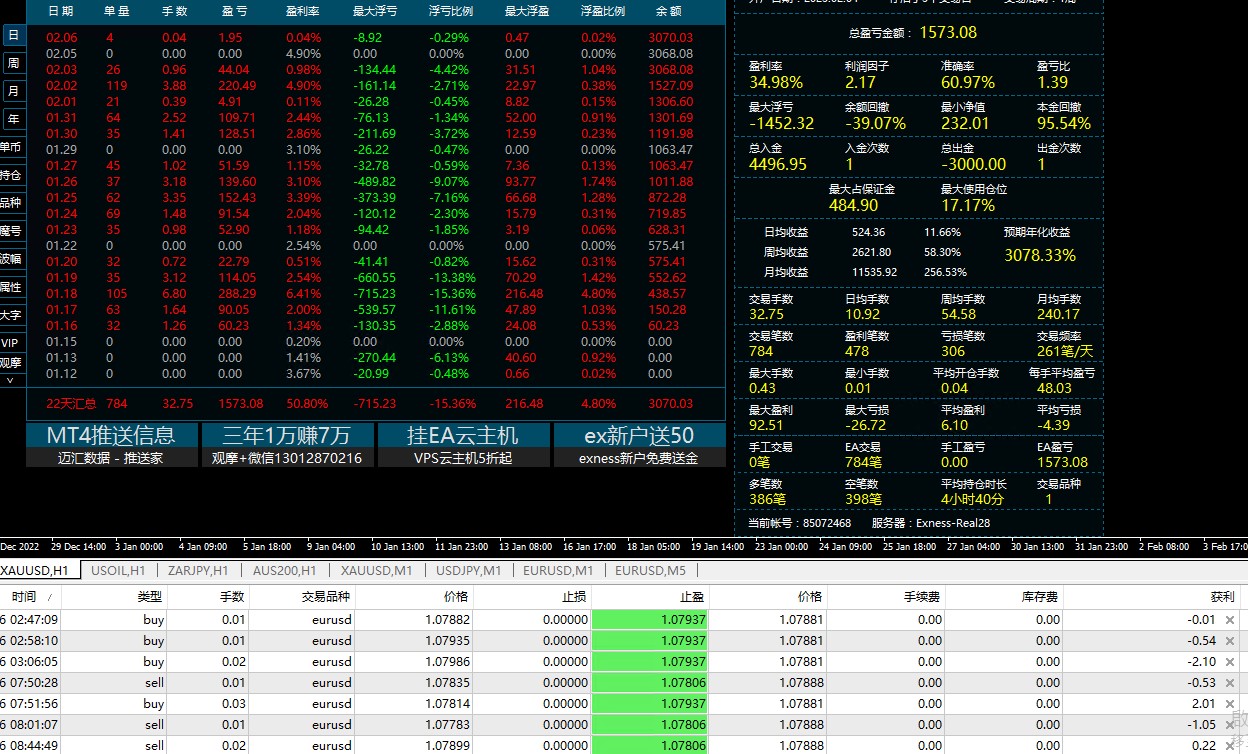The image size is (1248, 754).
Task: Switch statistics to weekly view 周
Action: pos(13,63)
